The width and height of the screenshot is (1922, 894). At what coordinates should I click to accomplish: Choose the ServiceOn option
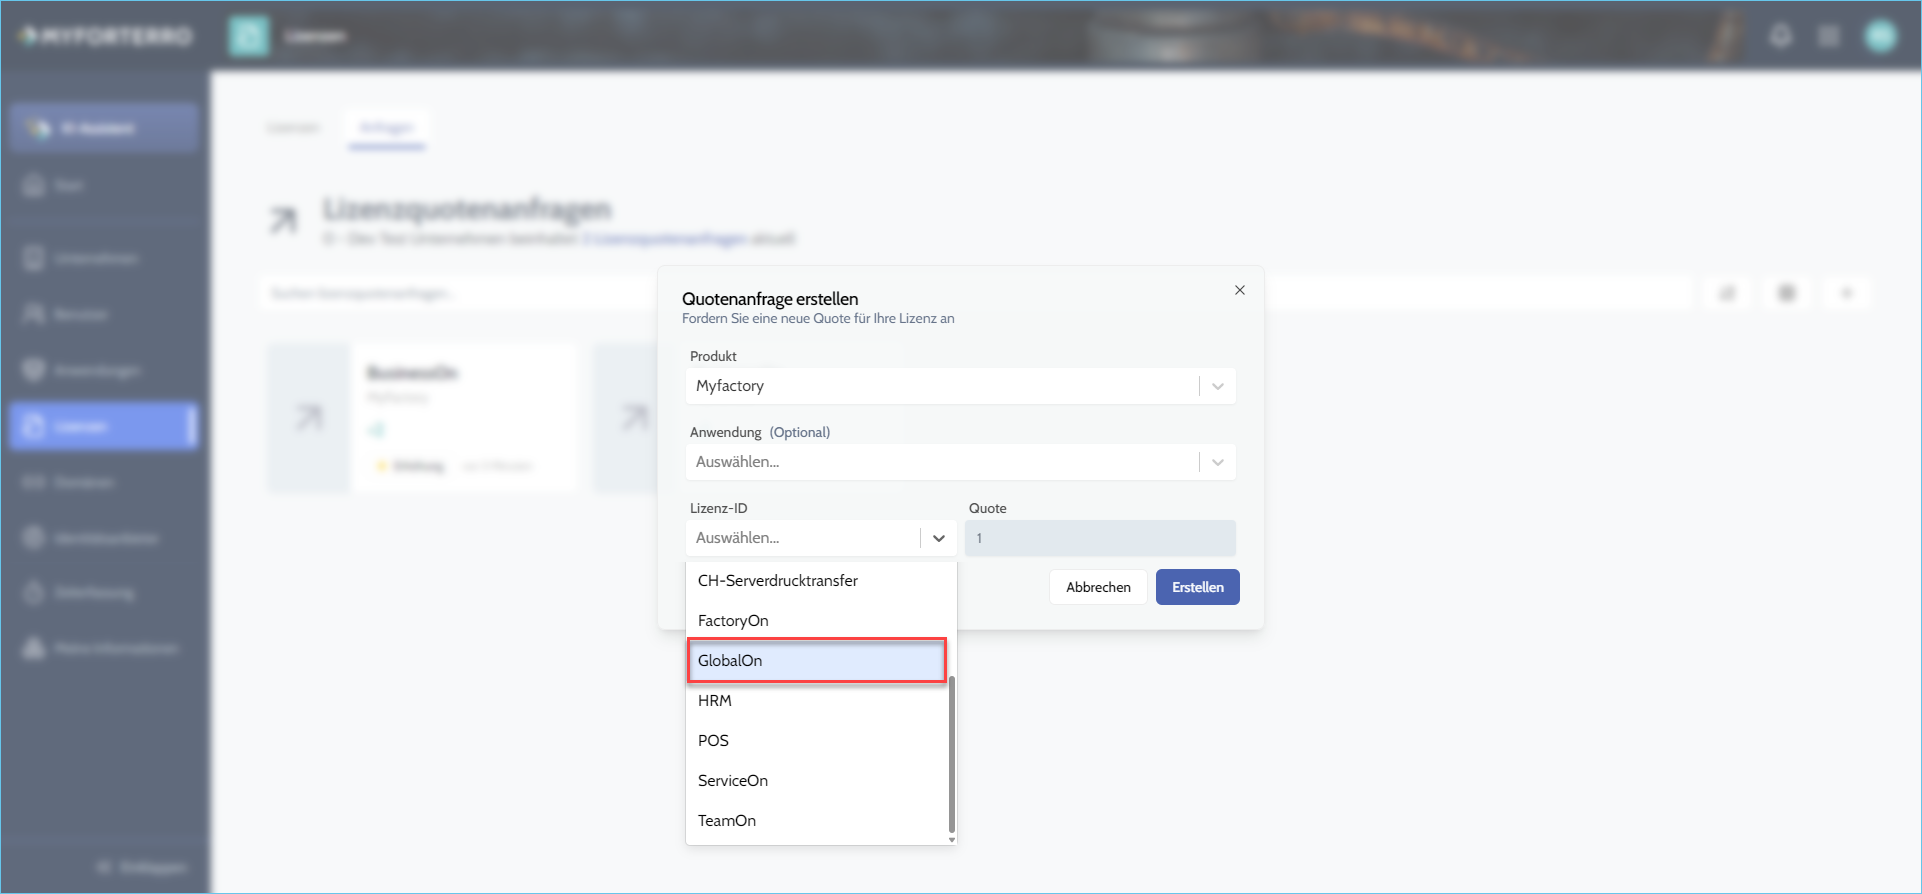[816, 781]
